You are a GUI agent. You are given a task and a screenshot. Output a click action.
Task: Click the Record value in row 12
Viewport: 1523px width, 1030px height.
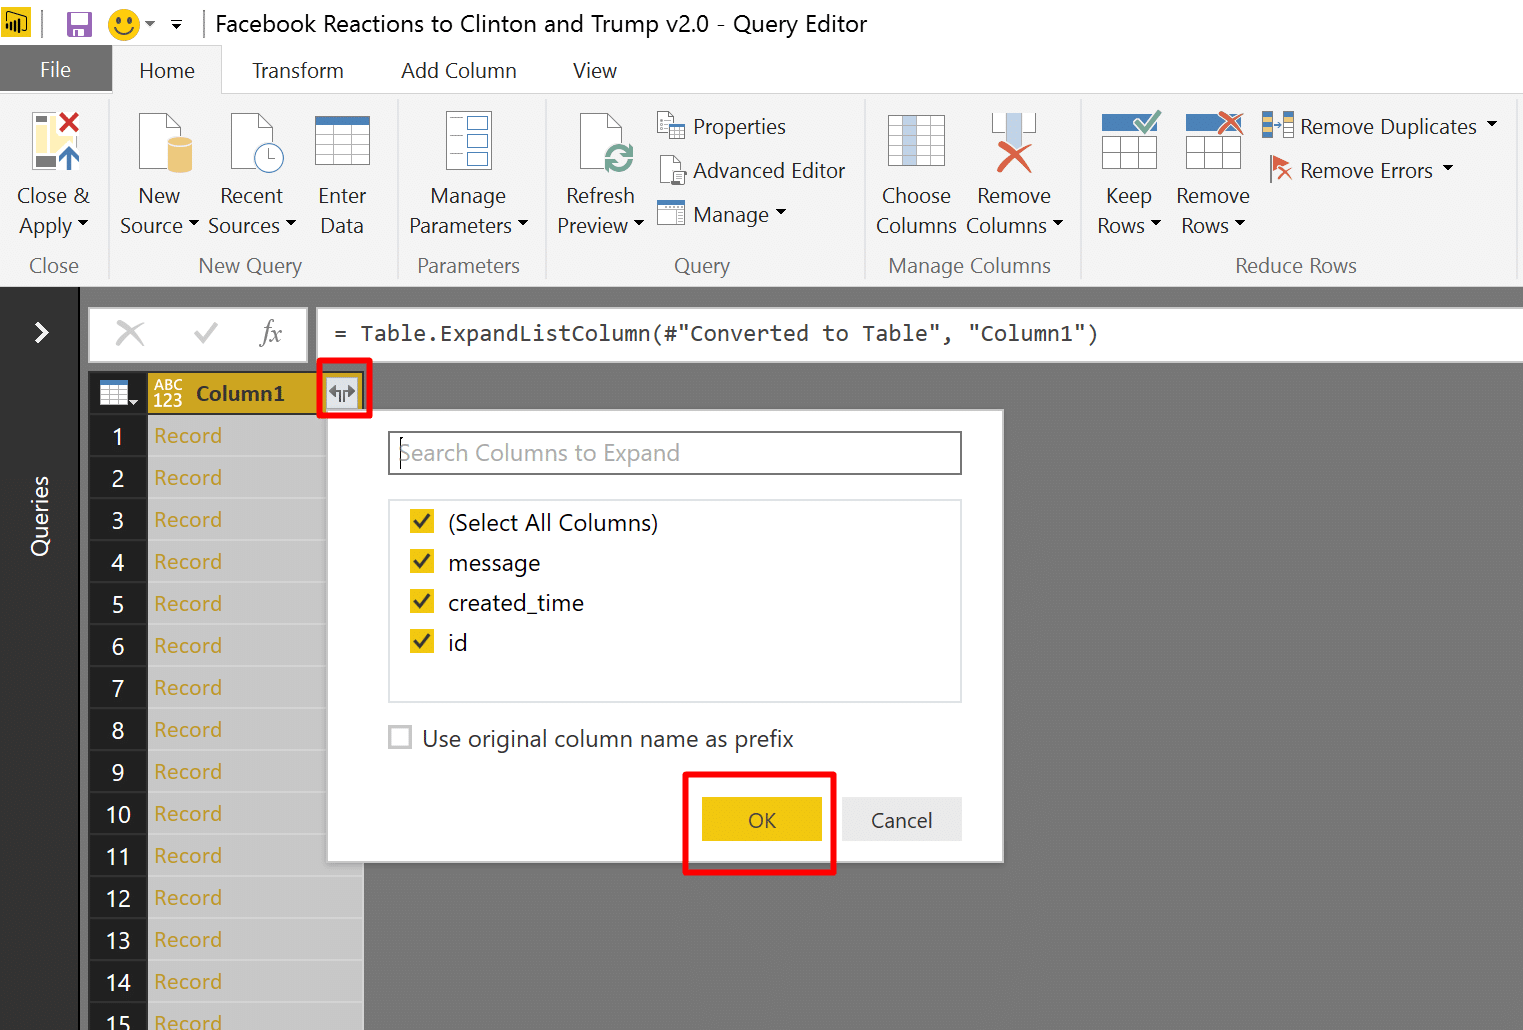188,898
